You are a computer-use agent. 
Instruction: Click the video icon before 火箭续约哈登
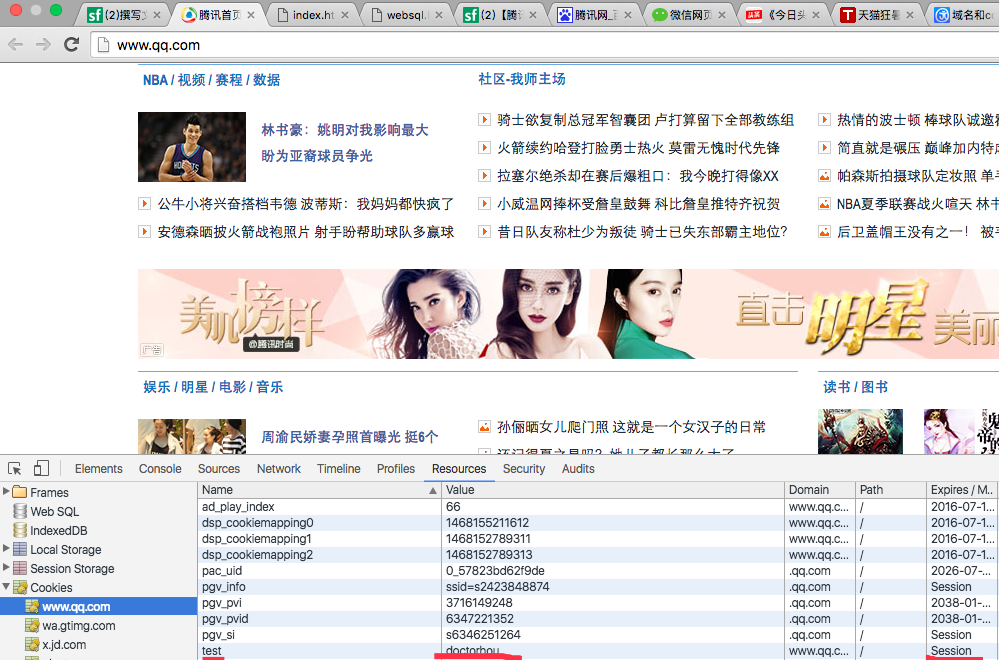pos(484,148)
